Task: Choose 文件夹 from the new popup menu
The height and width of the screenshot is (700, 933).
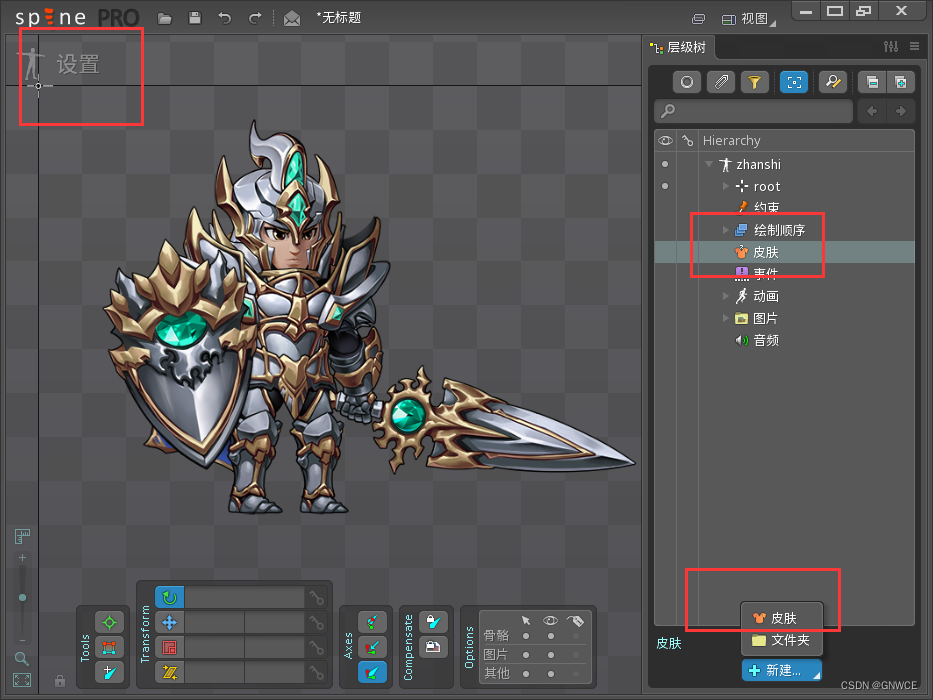Action: pos(782,640)
